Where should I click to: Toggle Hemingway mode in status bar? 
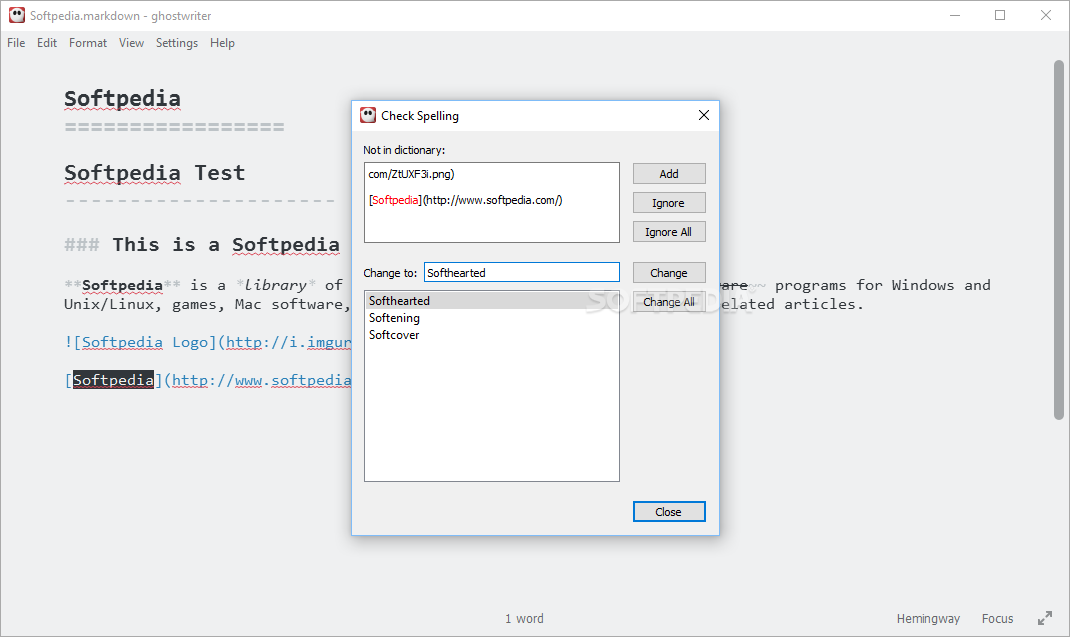[x=928, y=619]
